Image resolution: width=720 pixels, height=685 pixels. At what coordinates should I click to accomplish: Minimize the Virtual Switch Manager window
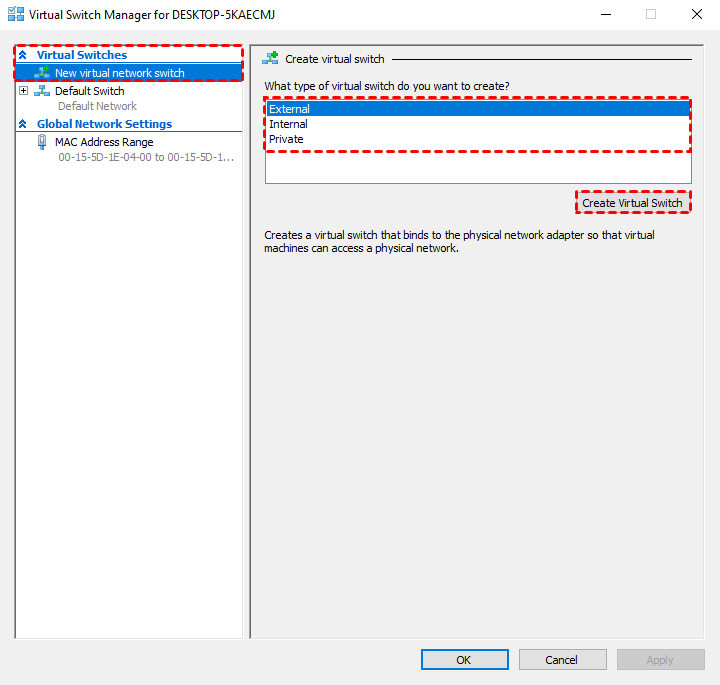(x=605, y=15)
